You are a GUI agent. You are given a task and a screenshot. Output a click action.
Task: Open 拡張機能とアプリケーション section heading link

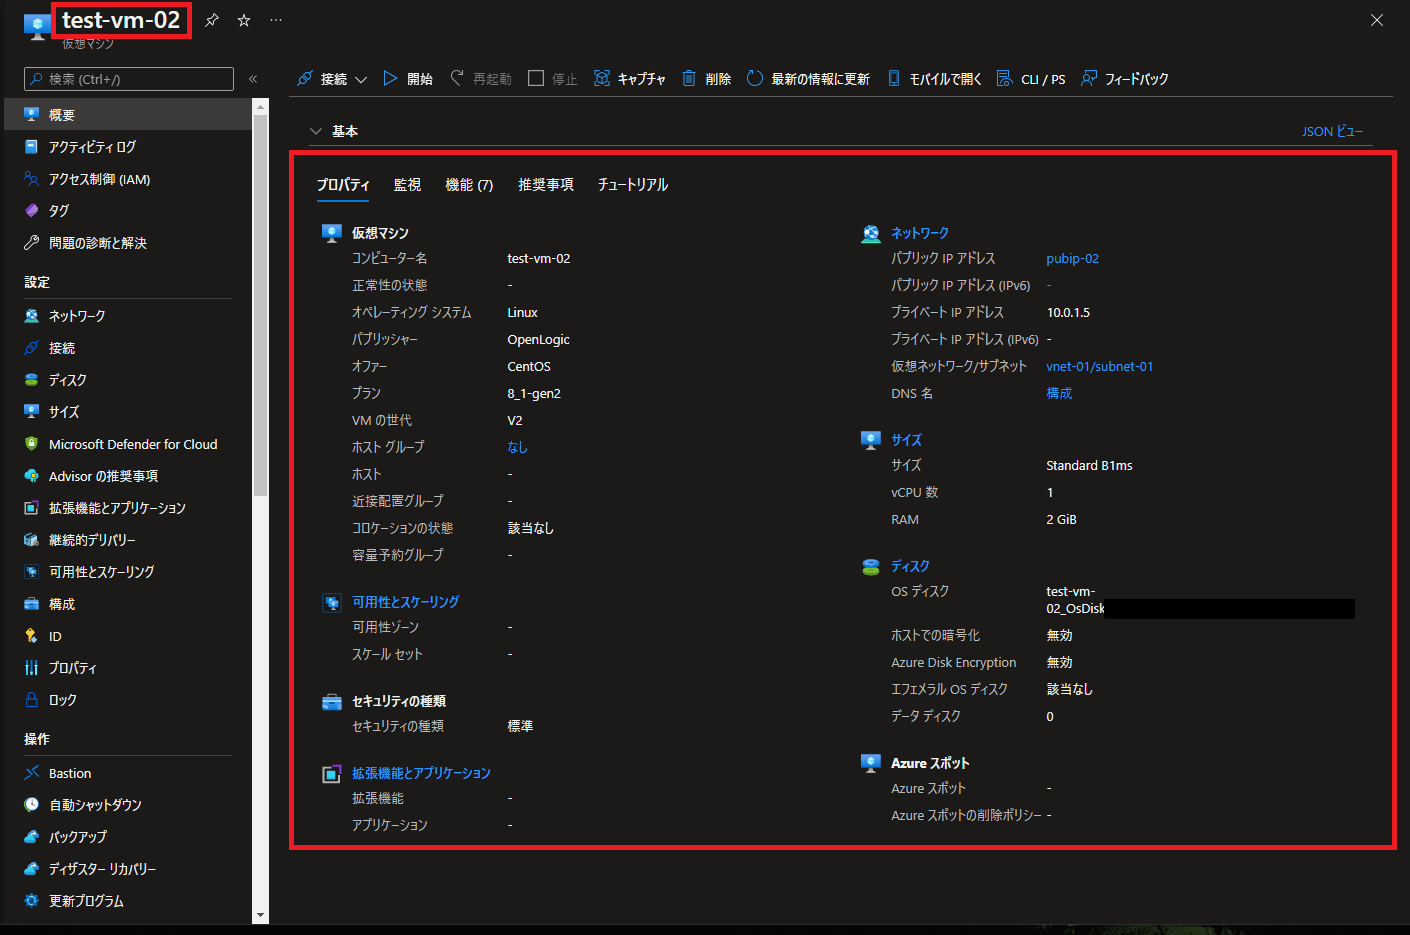(x=421, y=773)
